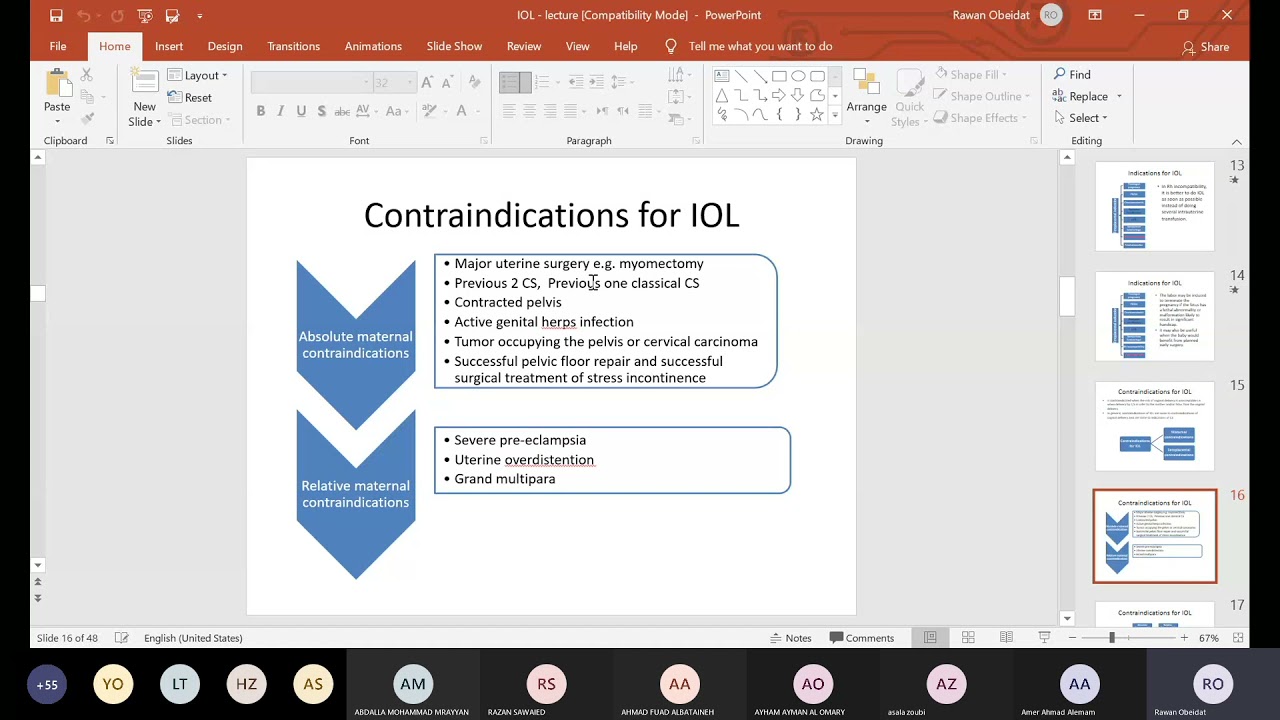Switch to the Animations tab
The image size is (1280, 720).
click(373, 46)
